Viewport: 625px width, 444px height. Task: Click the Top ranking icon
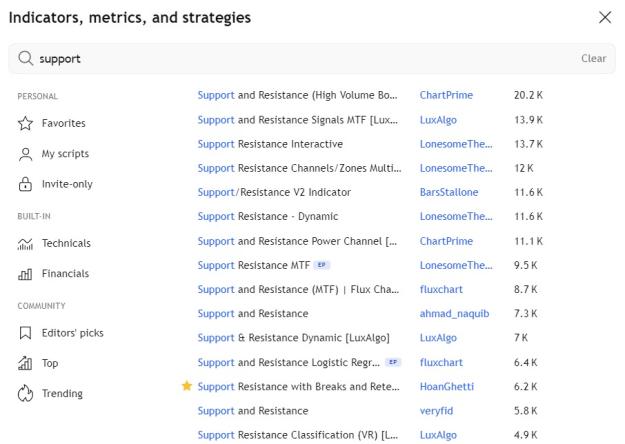coord(25,363)
